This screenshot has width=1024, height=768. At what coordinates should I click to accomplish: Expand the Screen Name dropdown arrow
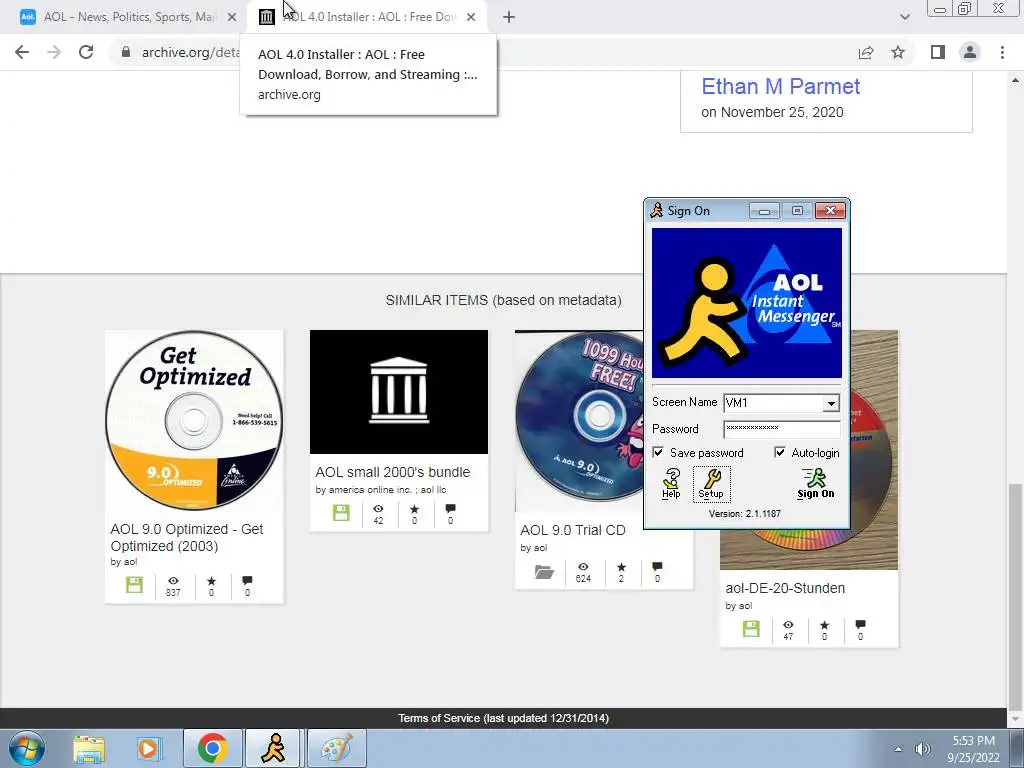pos(831,404)
